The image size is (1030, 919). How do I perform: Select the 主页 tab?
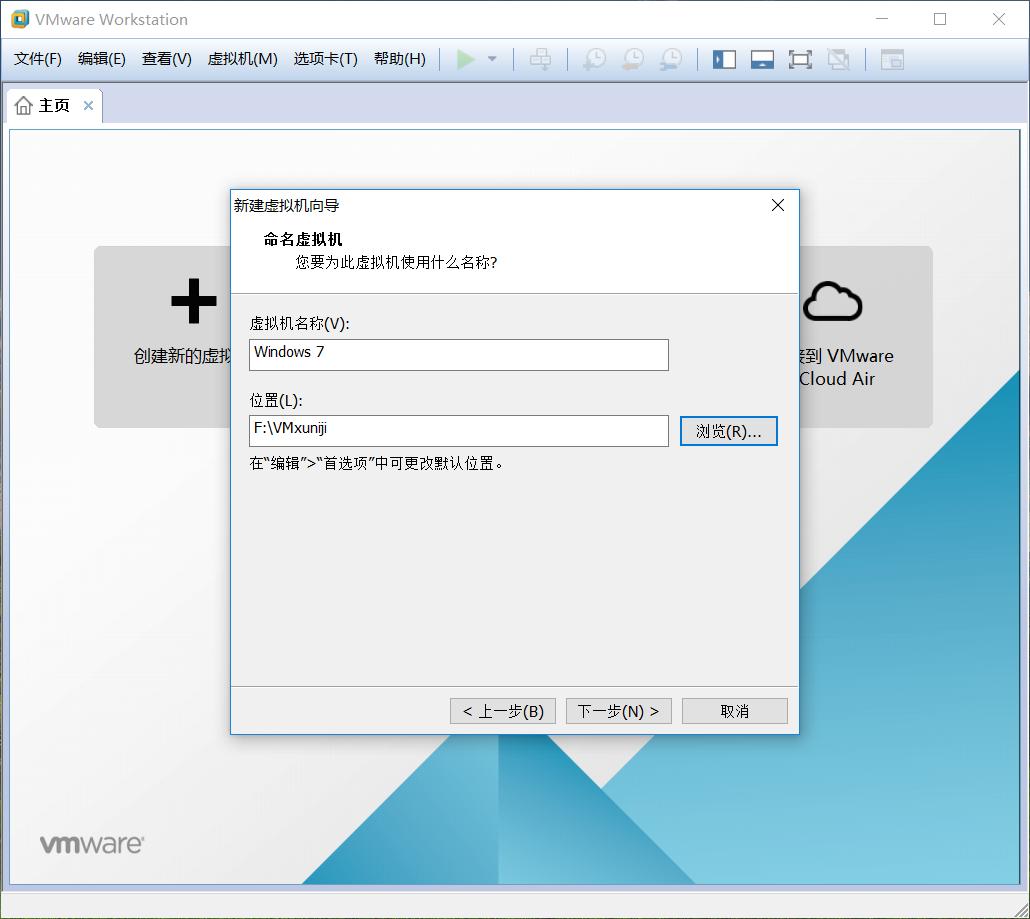coord(55,106)
